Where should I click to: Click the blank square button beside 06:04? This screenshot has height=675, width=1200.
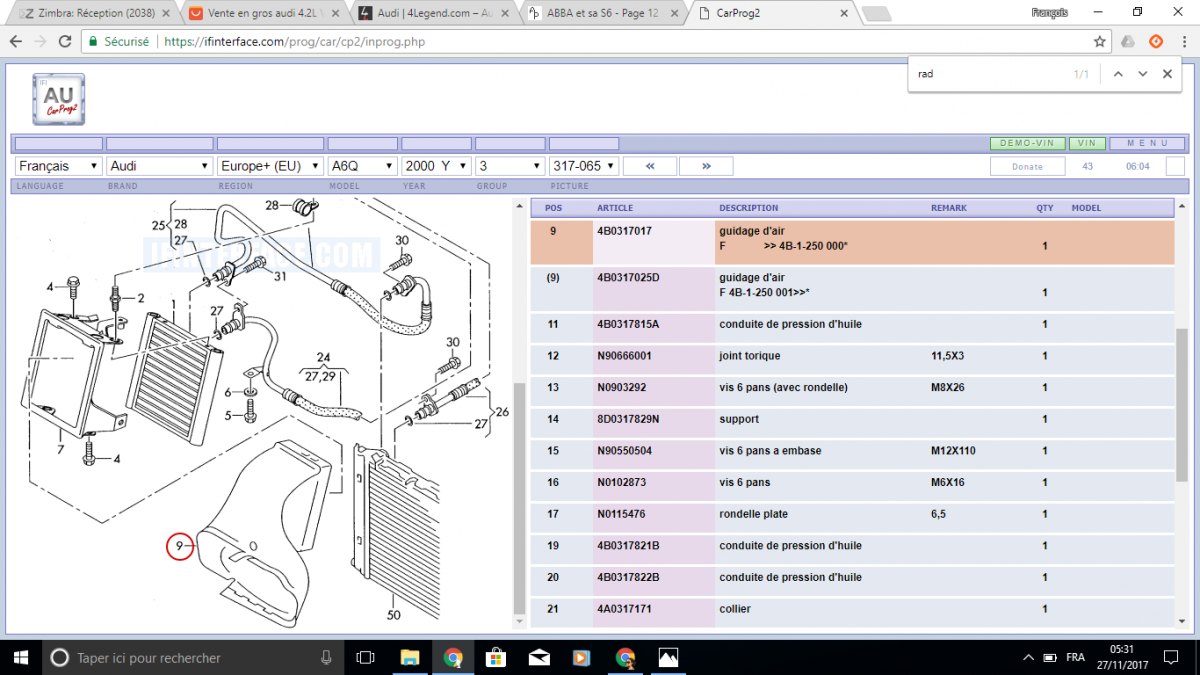(x=1174, y=166)
